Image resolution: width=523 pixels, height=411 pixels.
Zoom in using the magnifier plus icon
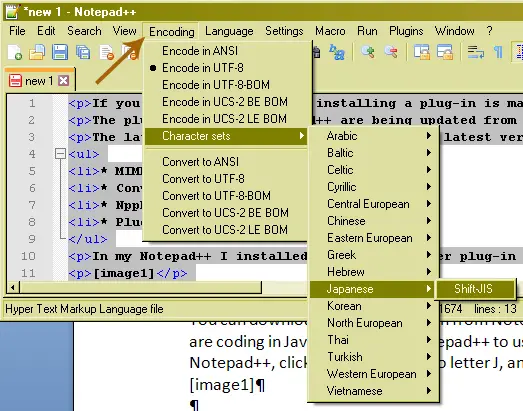(368, 52)
